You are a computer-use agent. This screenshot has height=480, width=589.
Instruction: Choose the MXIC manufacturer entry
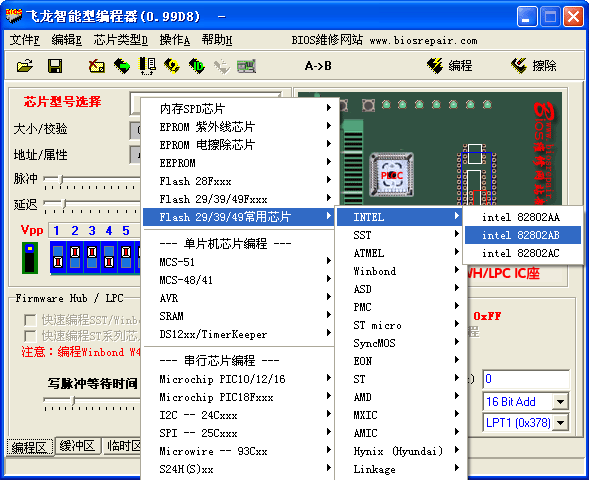click(400, 415)
